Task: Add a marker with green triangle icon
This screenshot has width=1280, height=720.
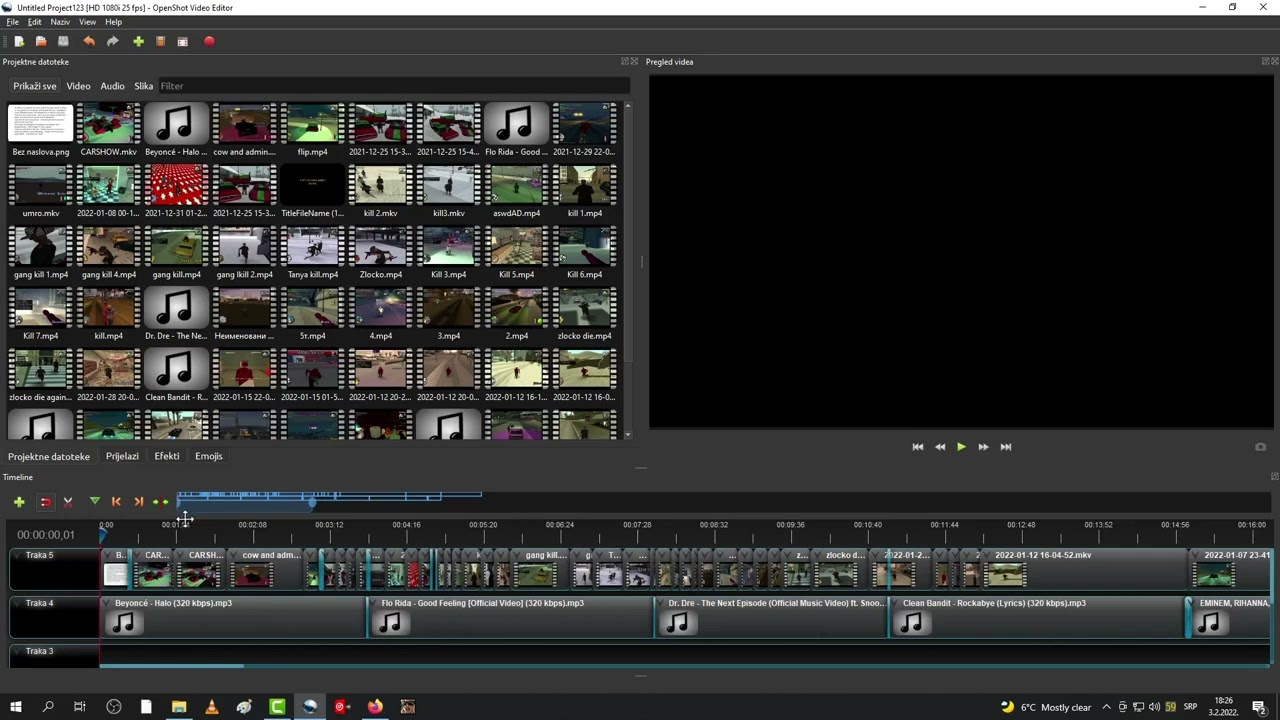Action: 94,502
